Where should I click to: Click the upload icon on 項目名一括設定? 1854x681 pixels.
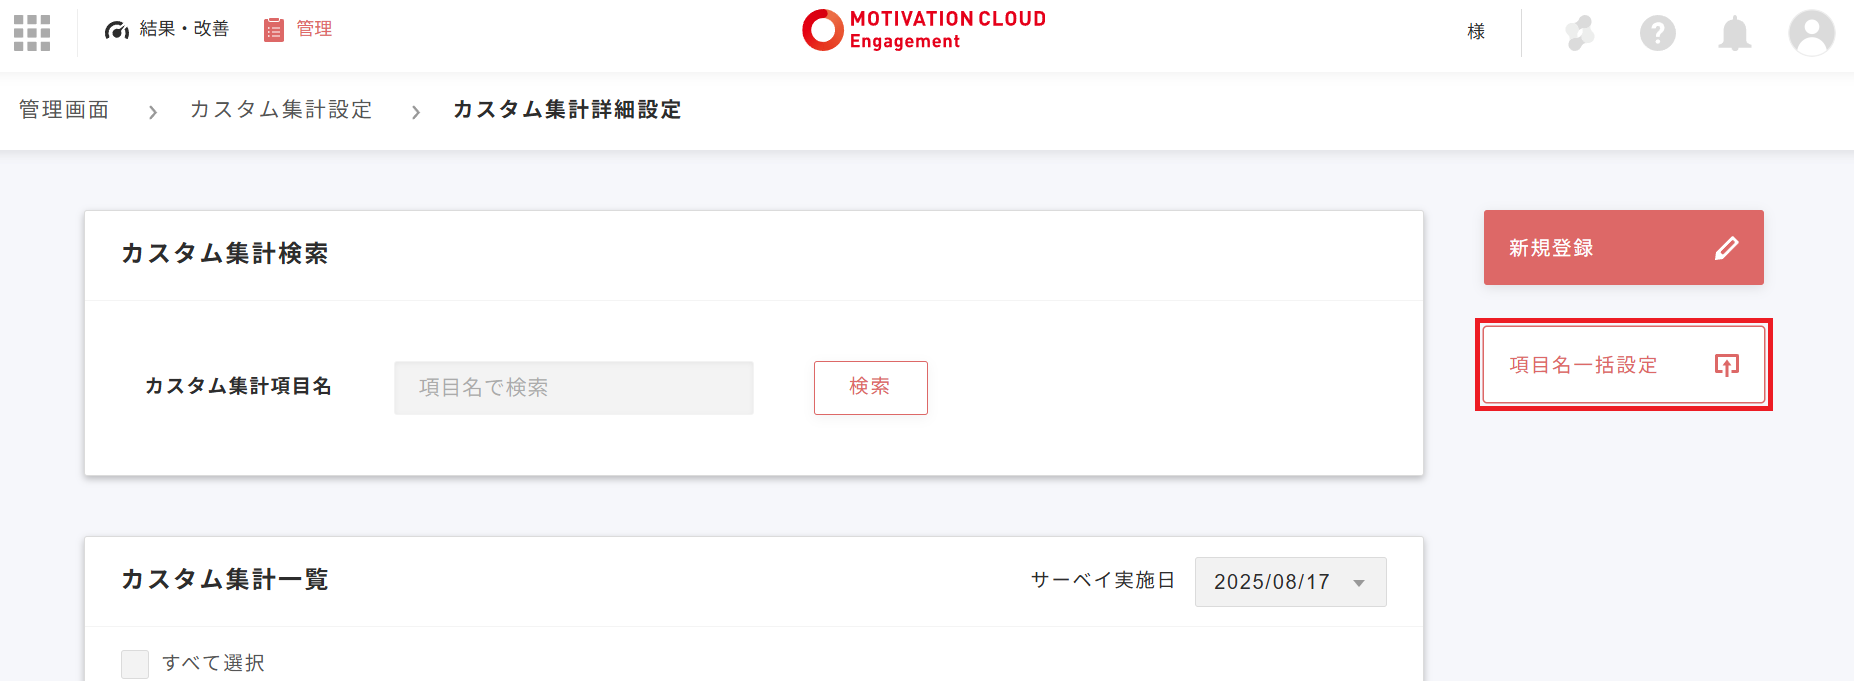point(1726,365)
